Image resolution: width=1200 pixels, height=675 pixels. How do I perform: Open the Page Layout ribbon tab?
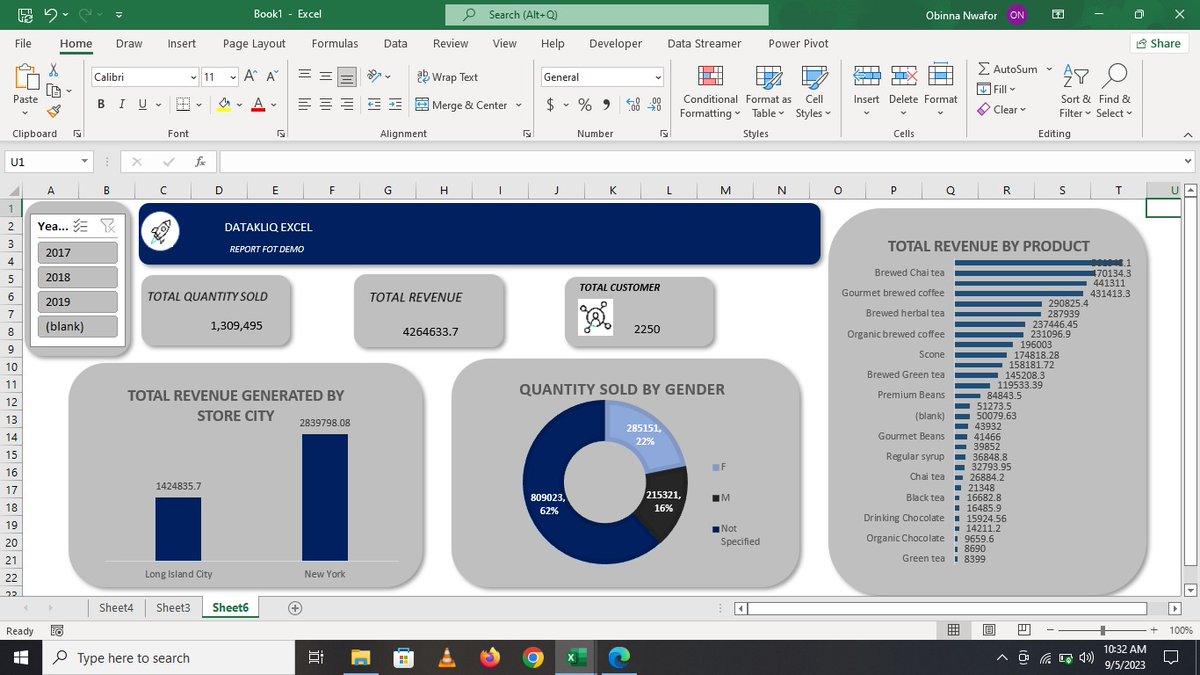pos(254,43)
